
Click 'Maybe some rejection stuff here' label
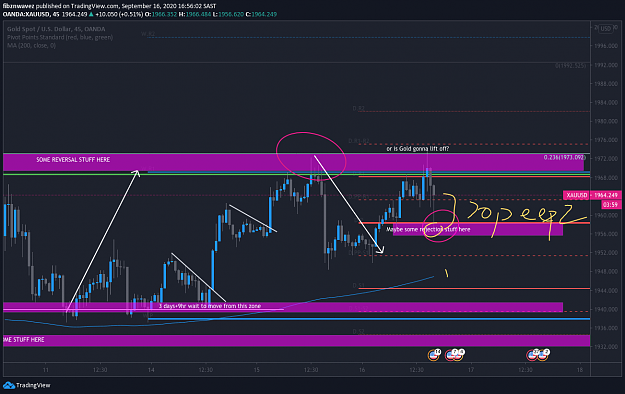[x=428, y=230]
